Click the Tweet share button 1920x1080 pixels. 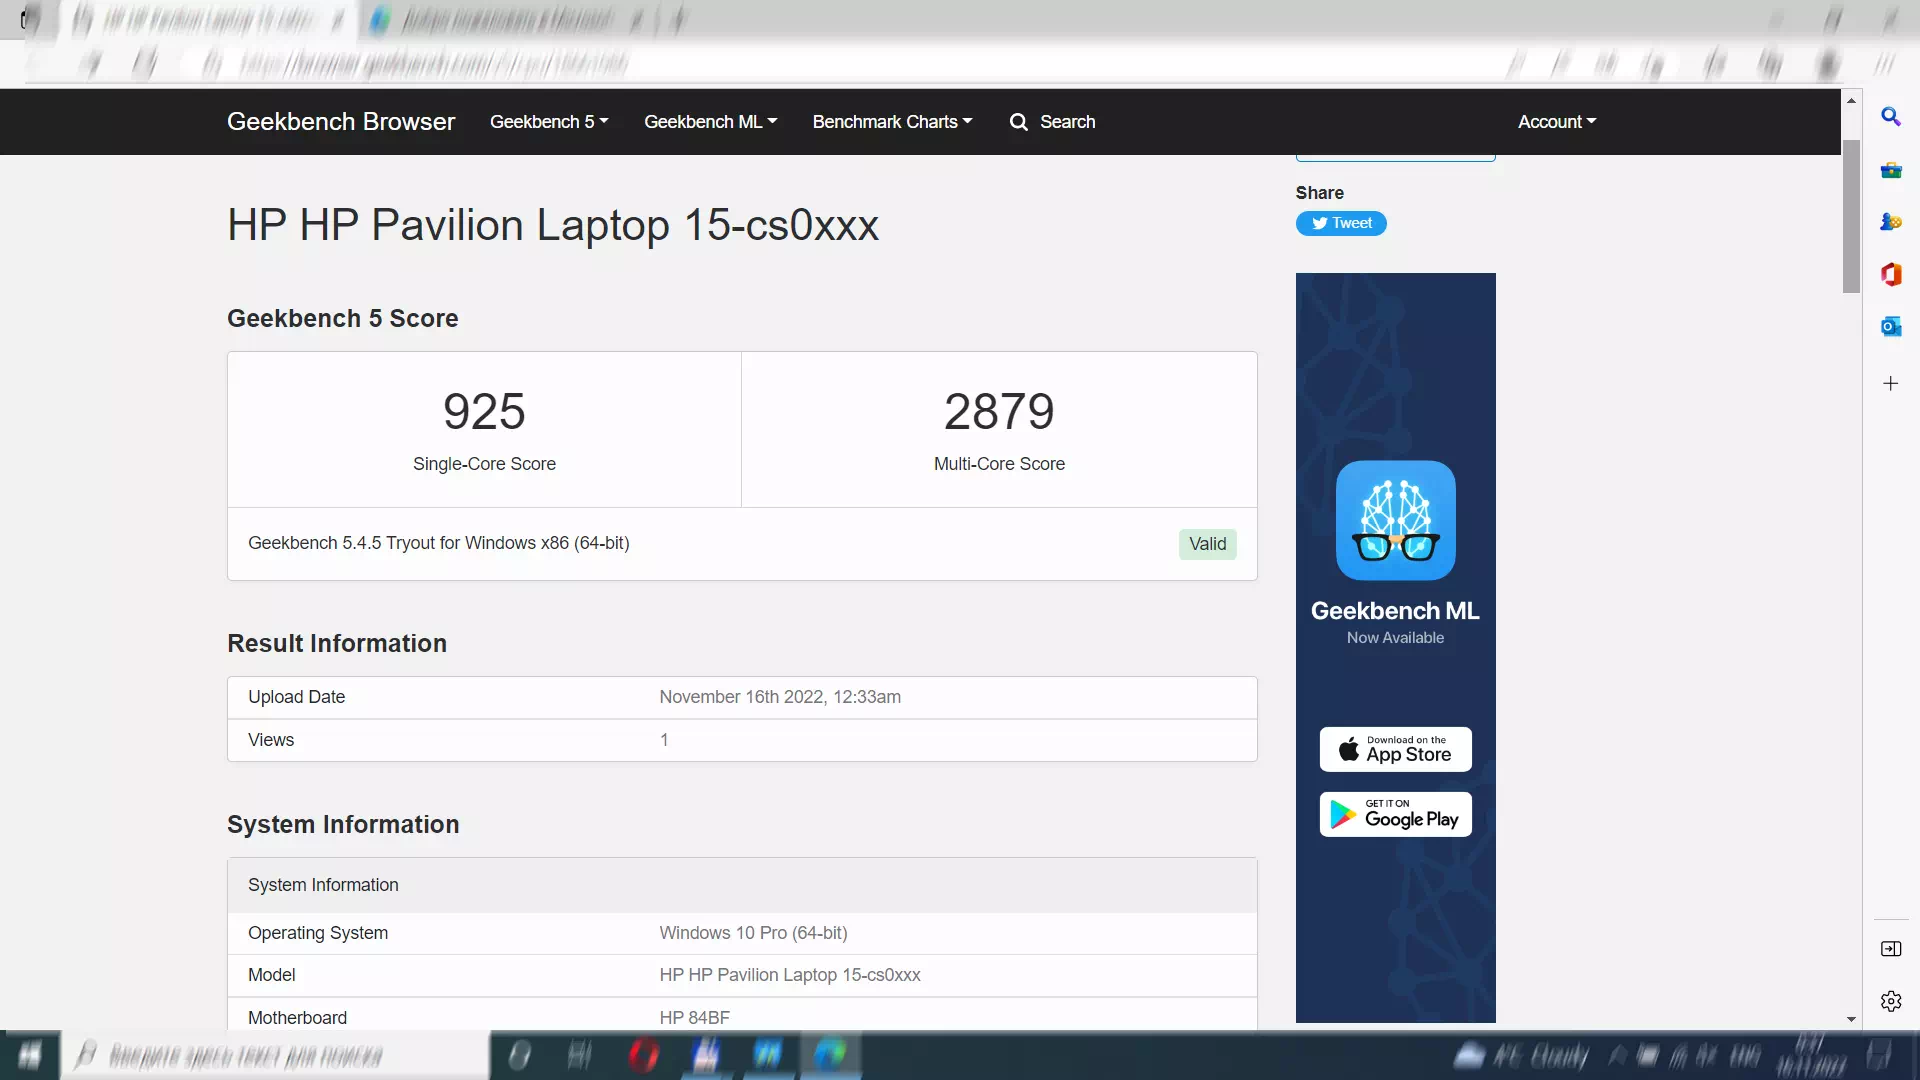coord(1341,223)
